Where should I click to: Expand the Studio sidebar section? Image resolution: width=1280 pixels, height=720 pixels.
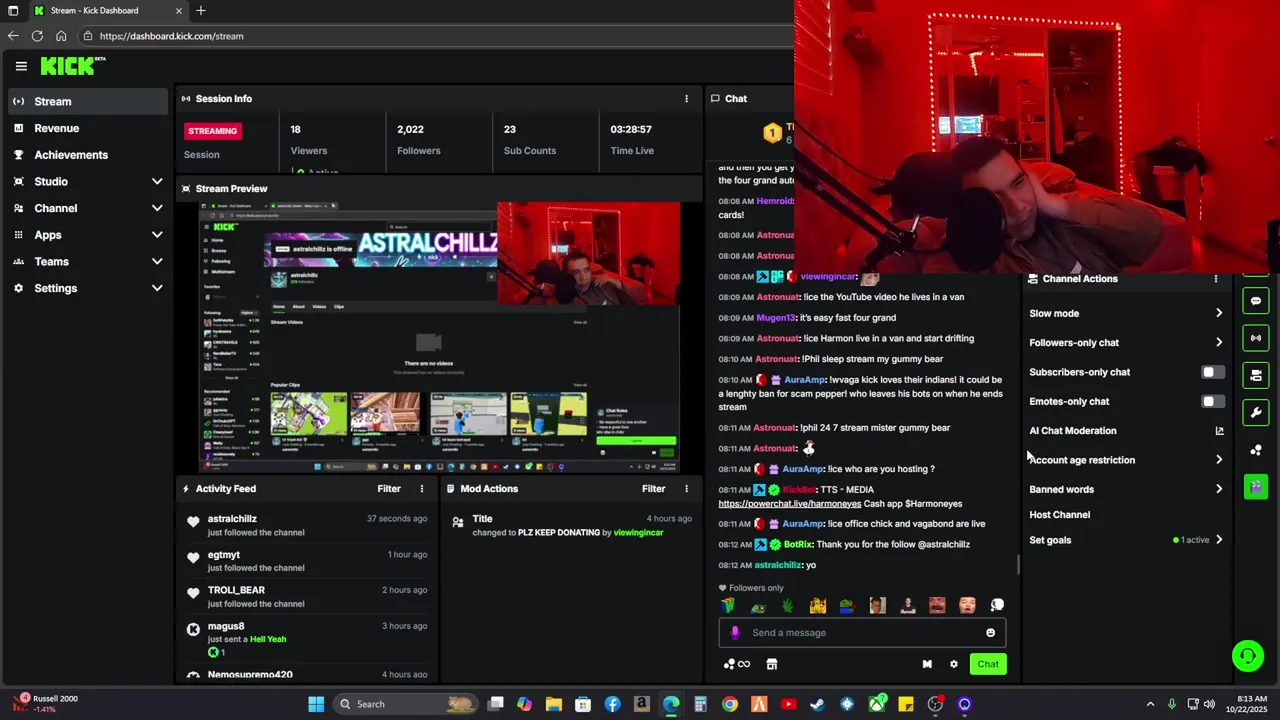coord(157,182)
